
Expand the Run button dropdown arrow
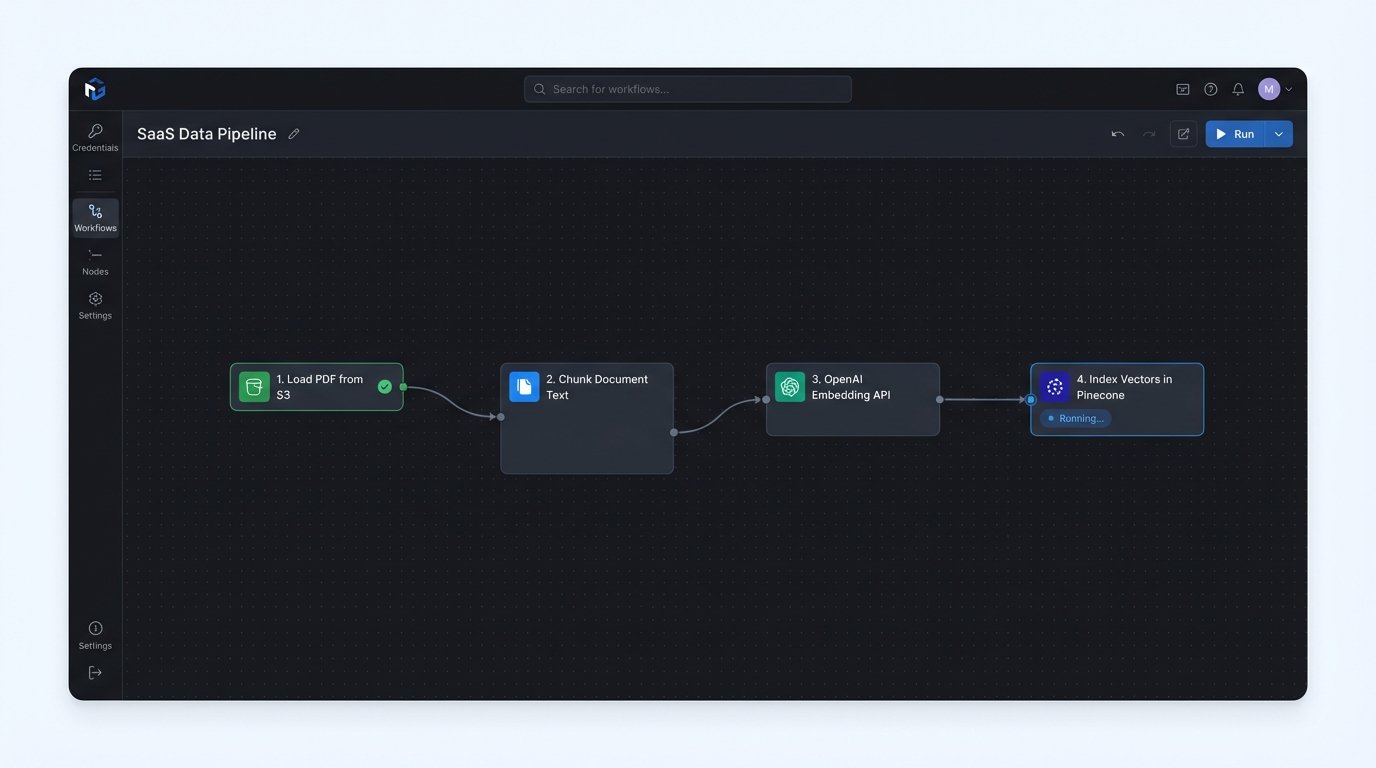coord(1279,134)
